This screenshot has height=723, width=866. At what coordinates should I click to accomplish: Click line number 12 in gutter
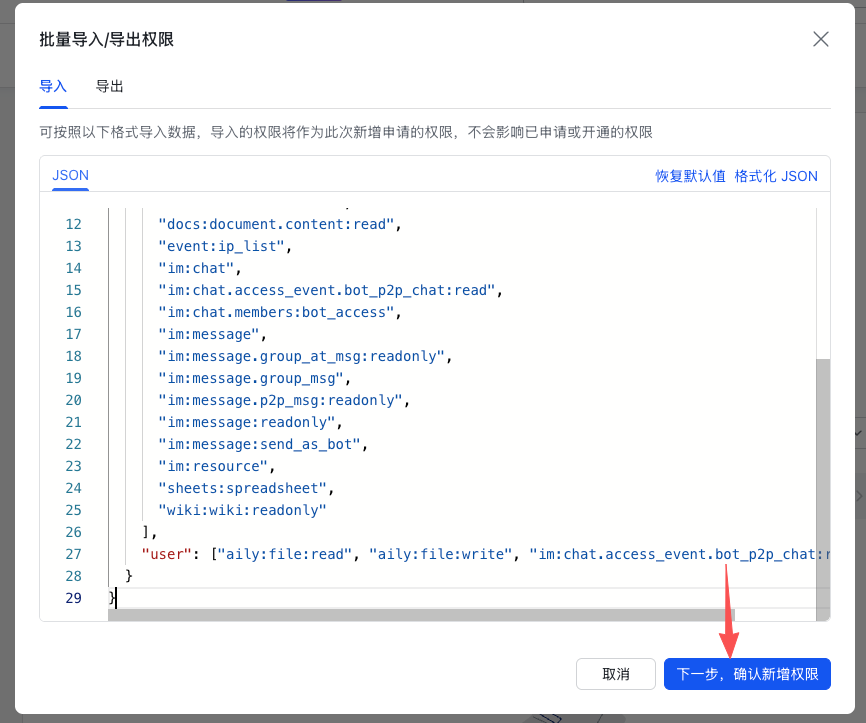pos(73,224)
